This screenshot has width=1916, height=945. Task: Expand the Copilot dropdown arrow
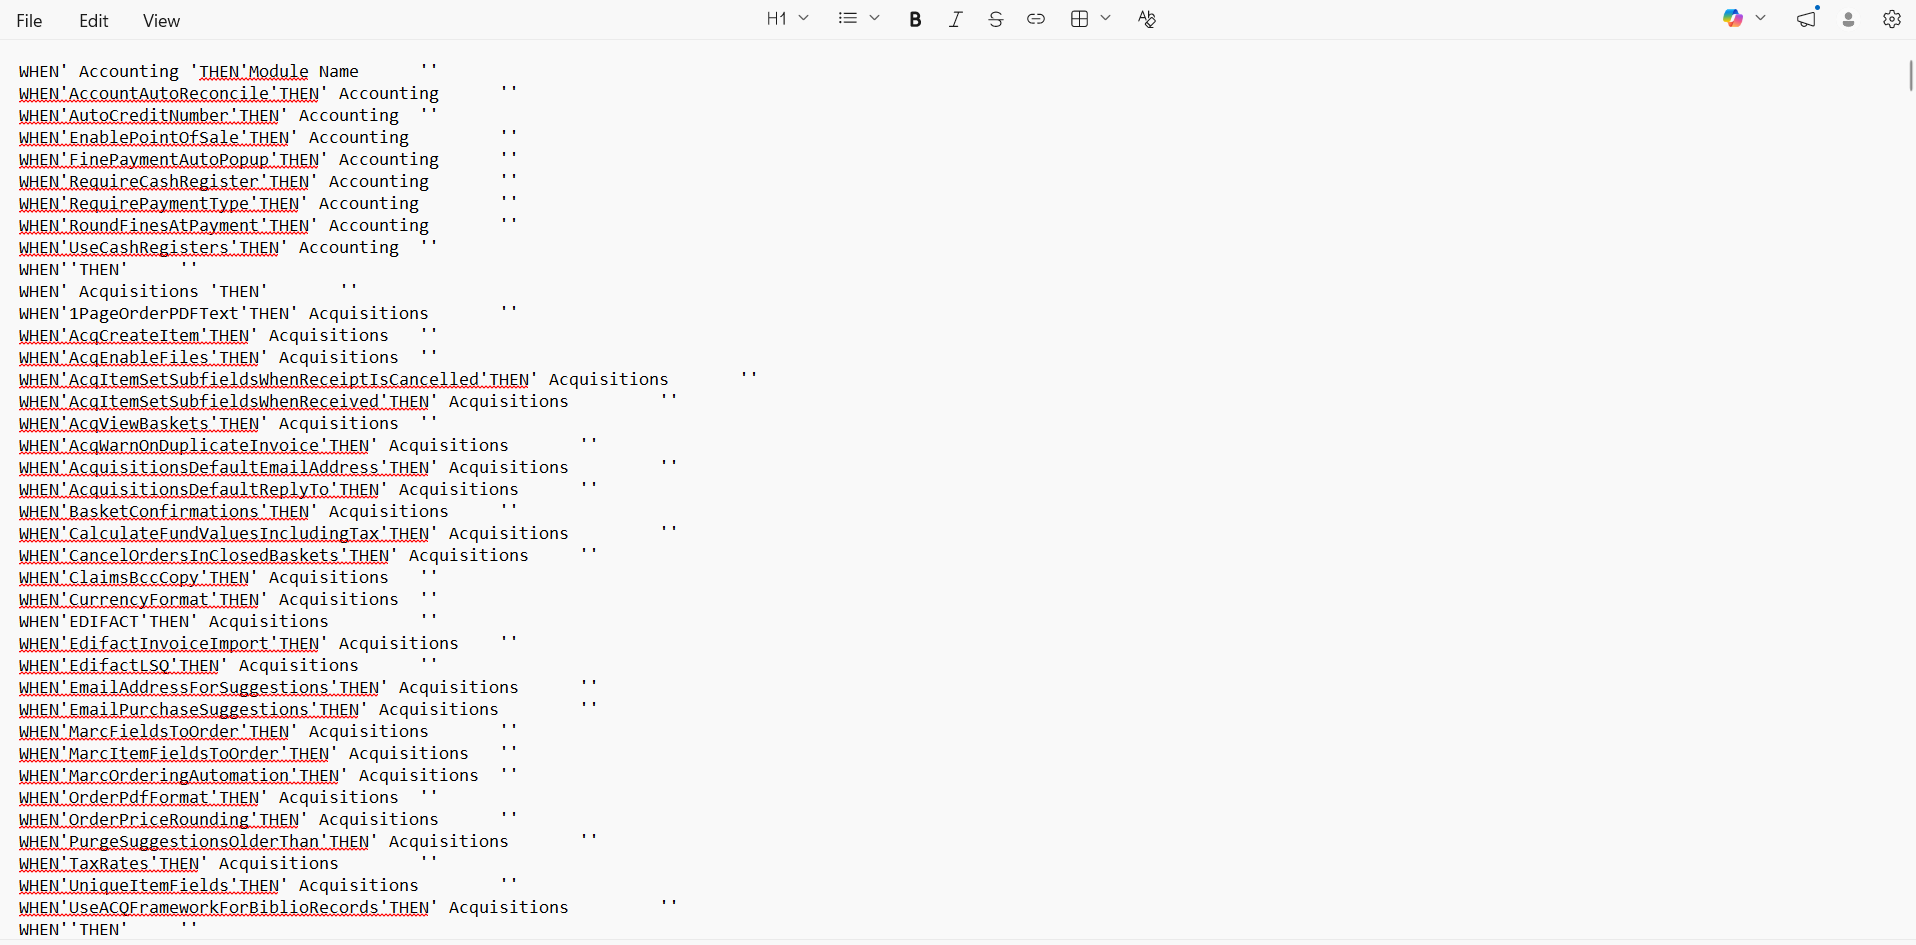(x=1761, y=19)
